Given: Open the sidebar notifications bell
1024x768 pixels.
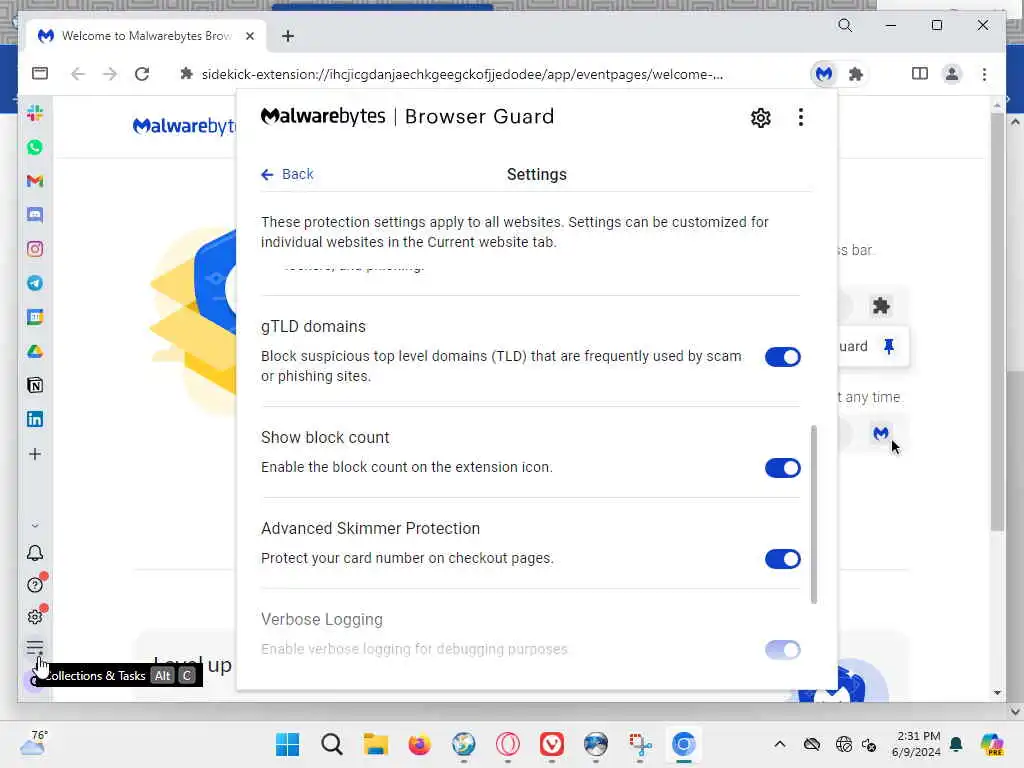Looking at the screenshot, I should (35, 553).
